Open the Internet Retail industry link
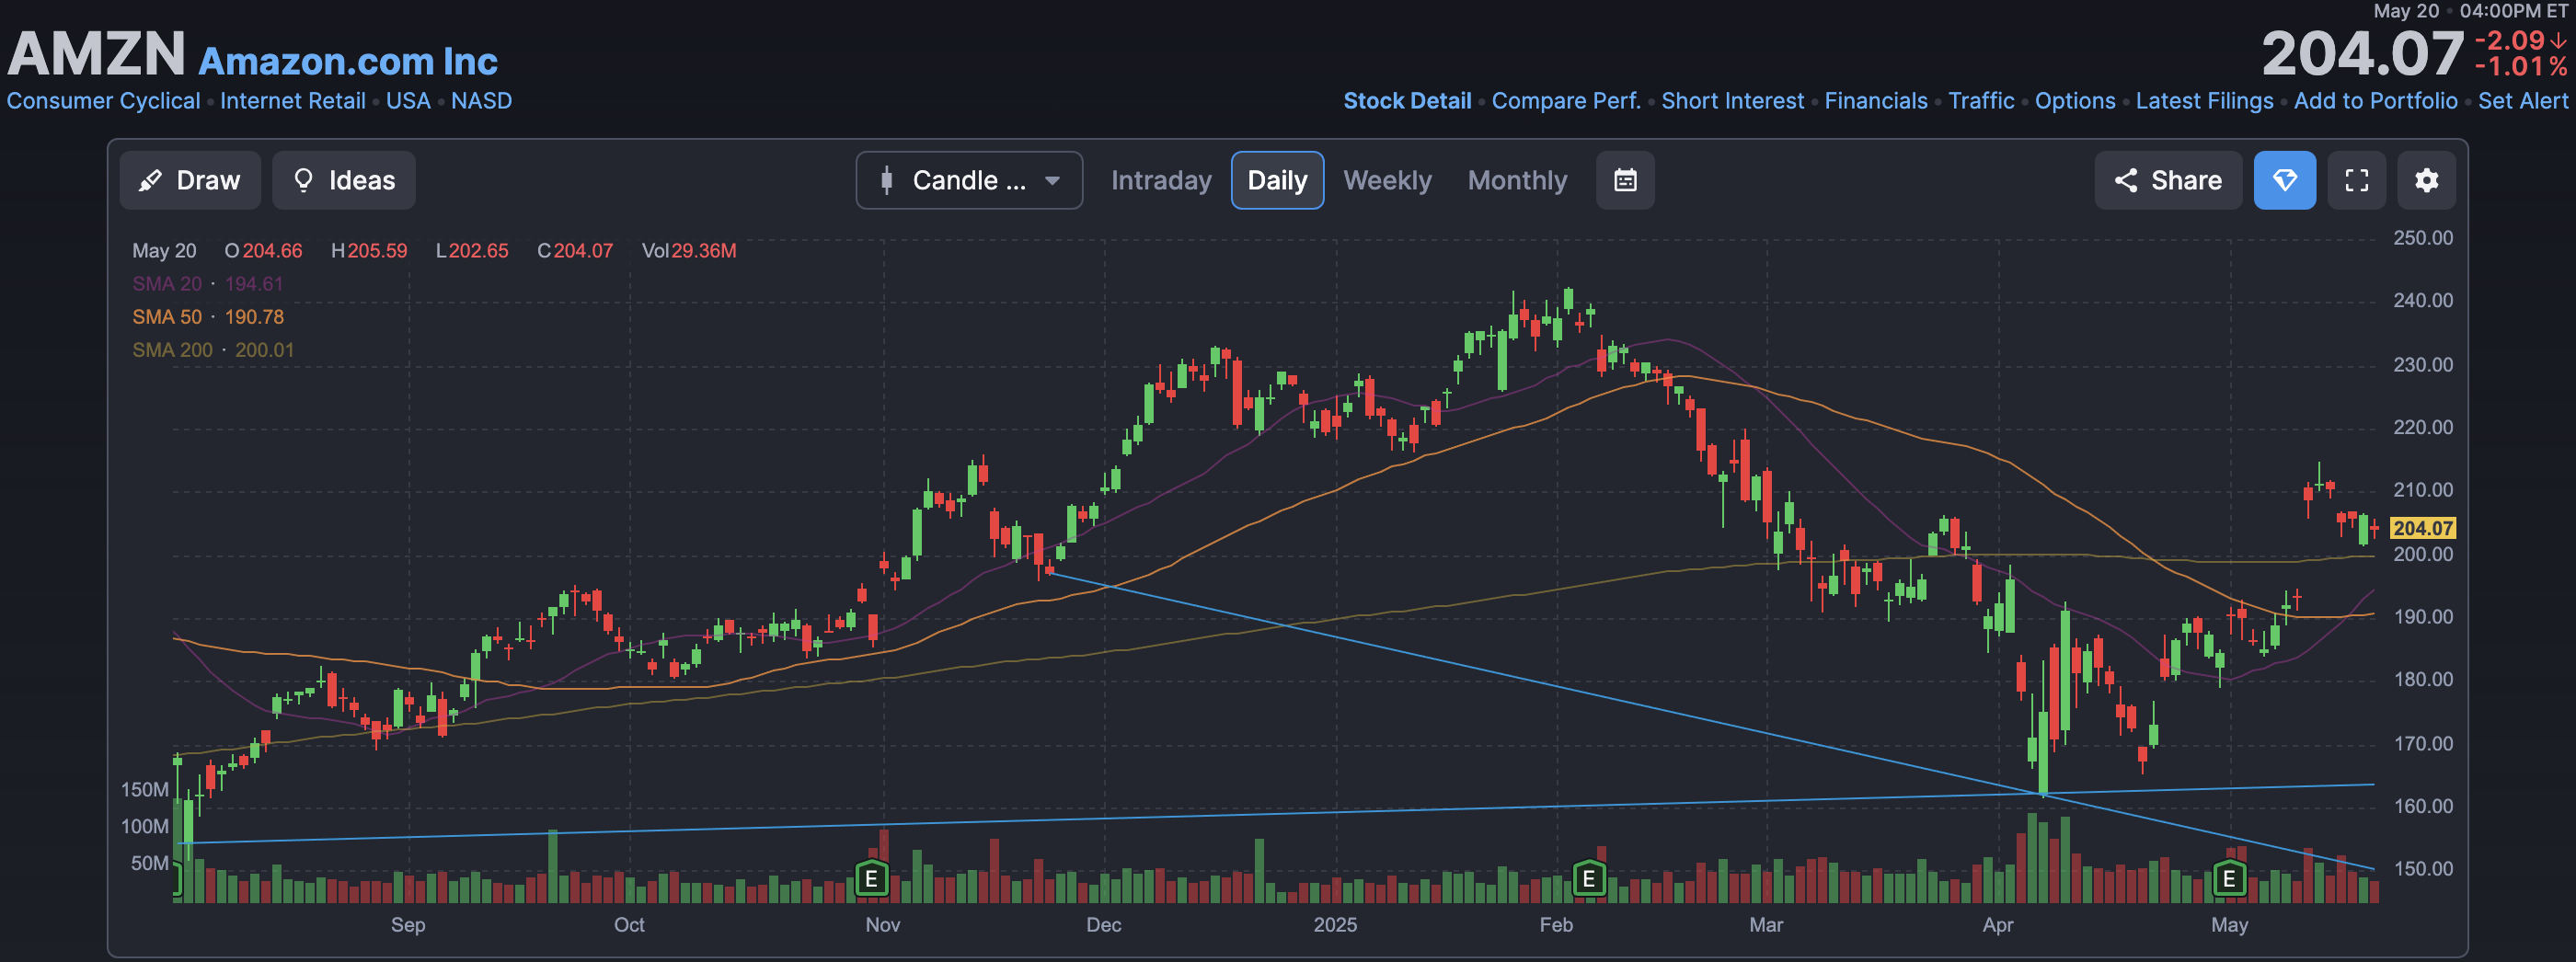 [x=292, y=101]
